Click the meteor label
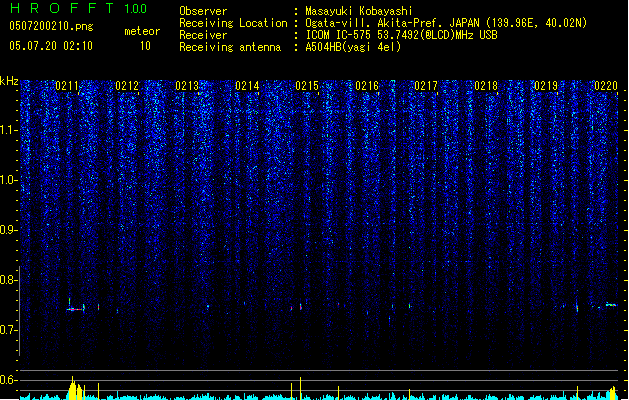 point(142,31)
